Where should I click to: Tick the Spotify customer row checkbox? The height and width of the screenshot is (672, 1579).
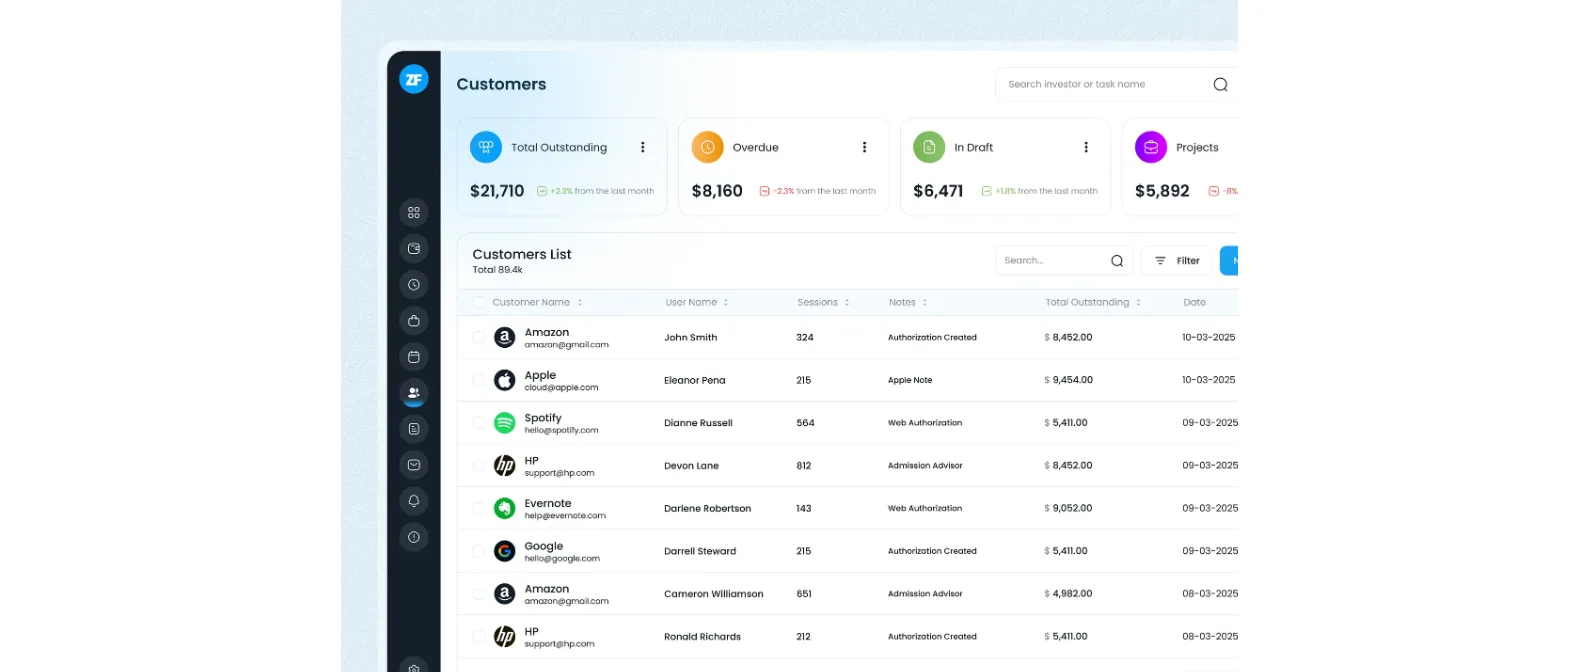(478, 423)
